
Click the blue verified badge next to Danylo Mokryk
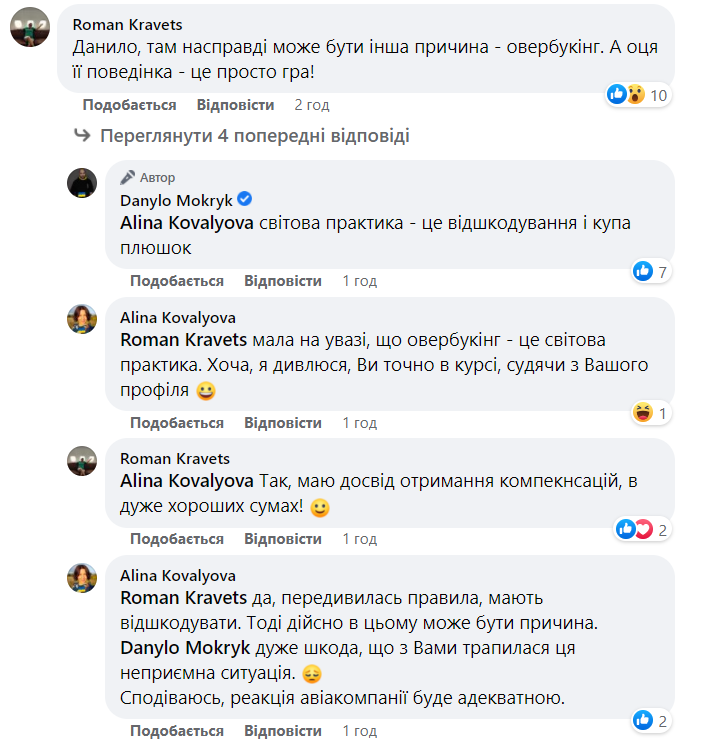pos(244,200)
